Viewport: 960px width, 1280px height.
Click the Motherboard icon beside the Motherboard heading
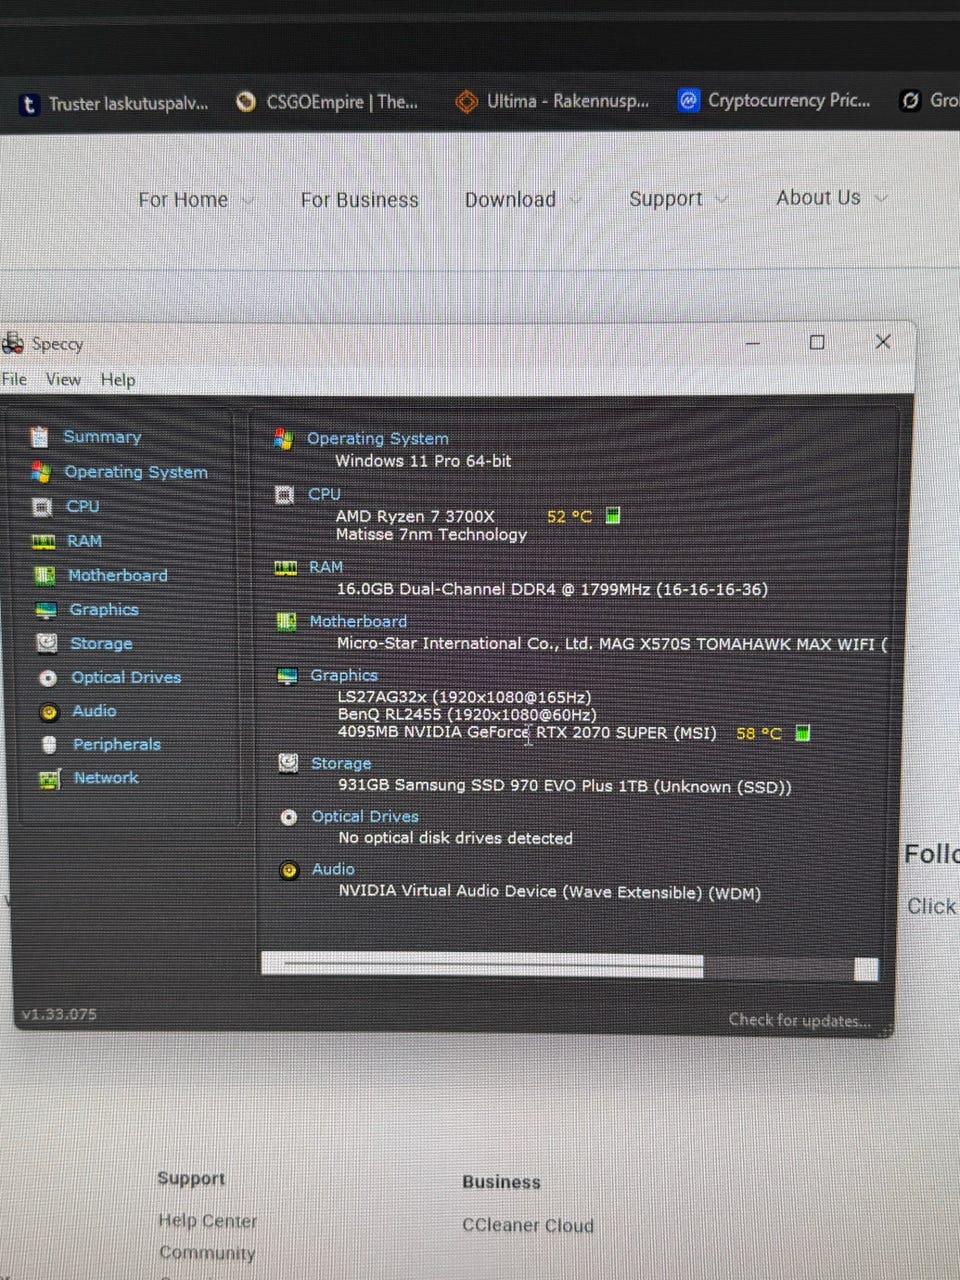(286, 622)
